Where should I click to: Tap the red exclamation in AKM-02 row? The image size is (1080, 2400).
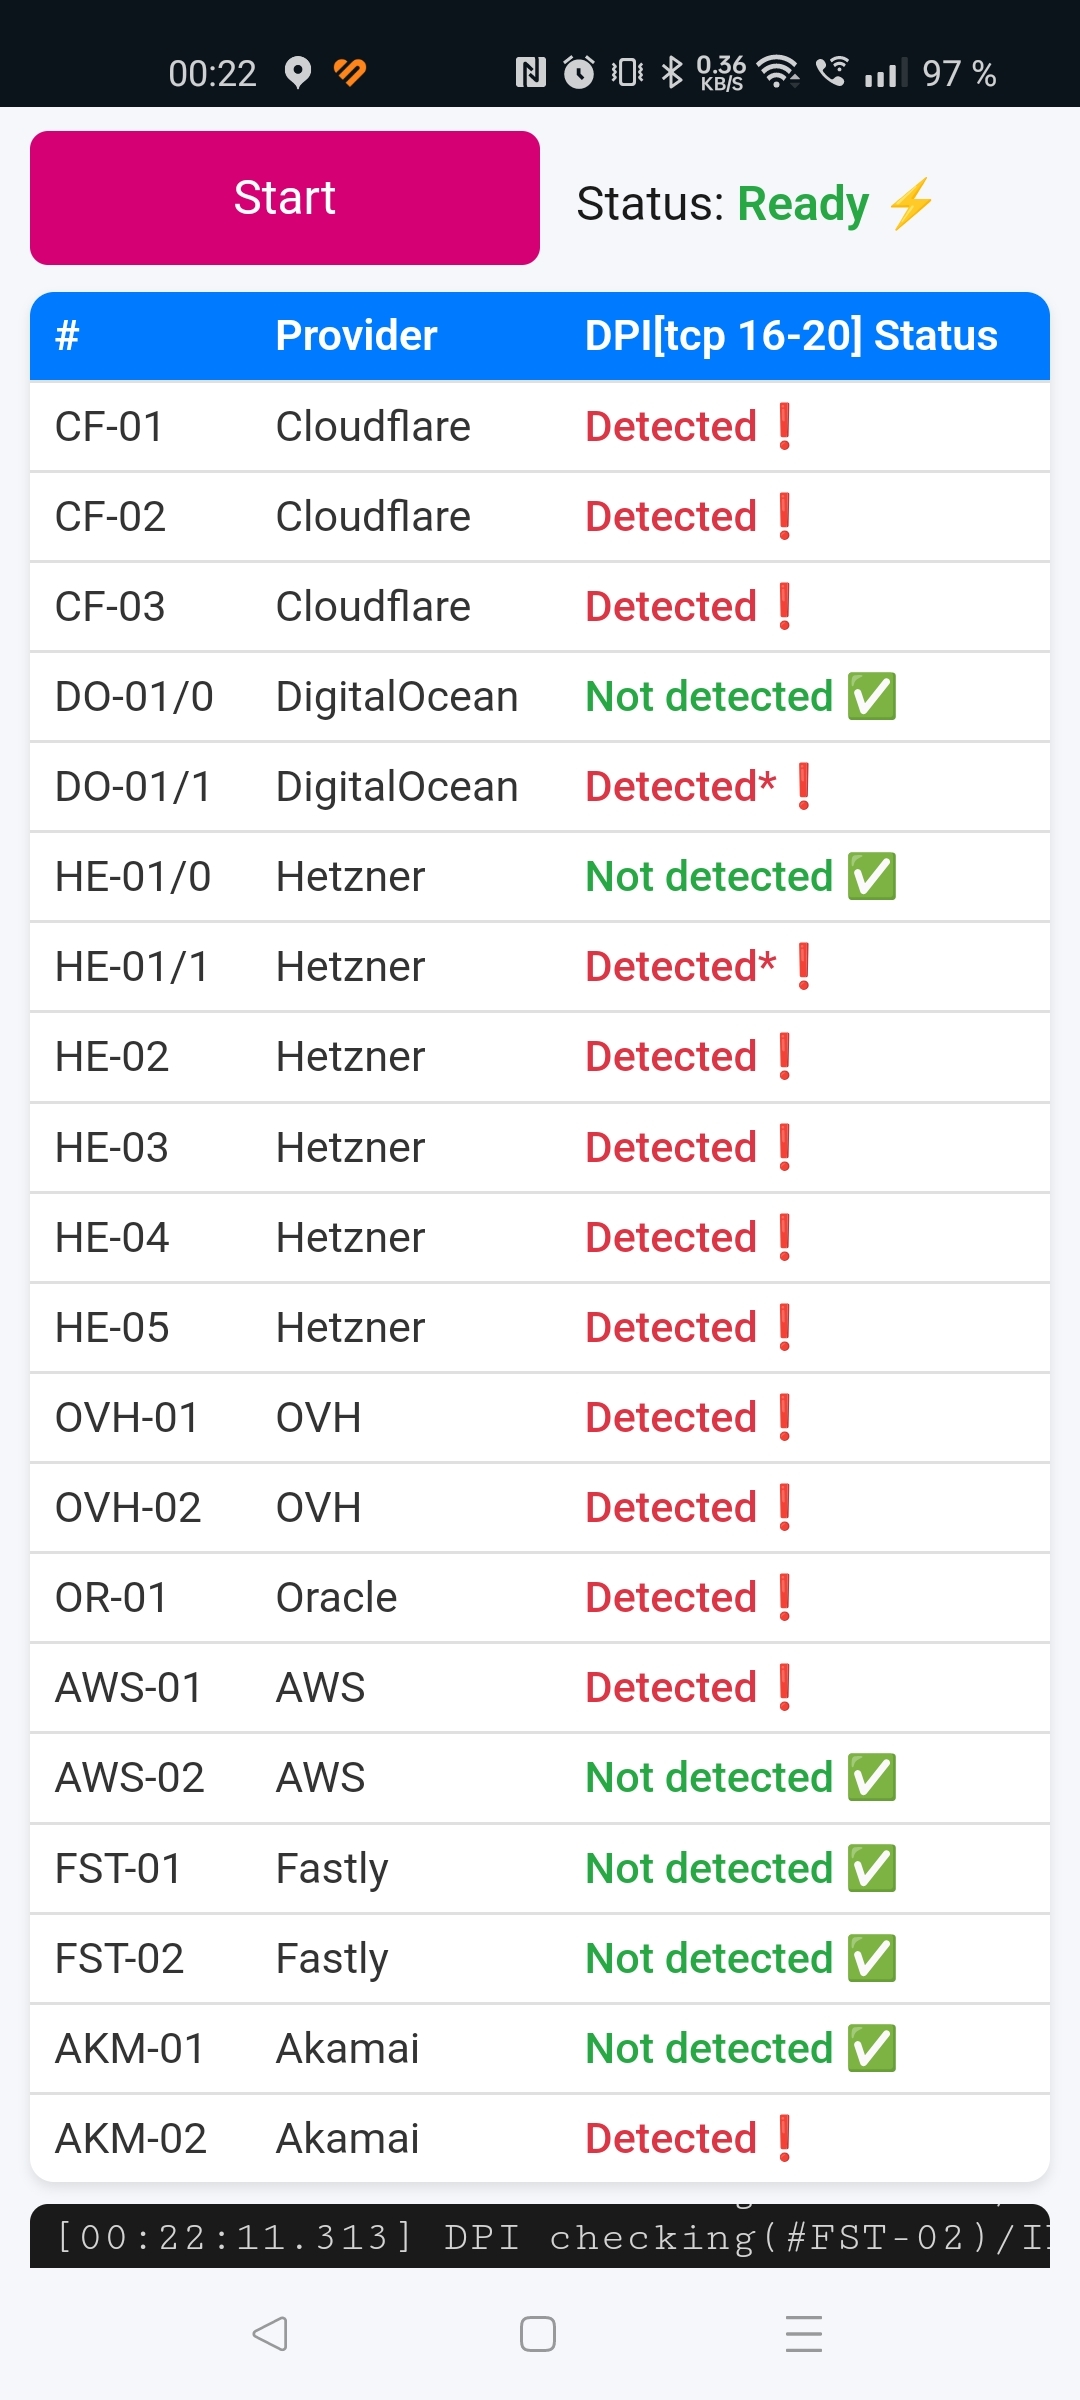tap(785, 2138)
